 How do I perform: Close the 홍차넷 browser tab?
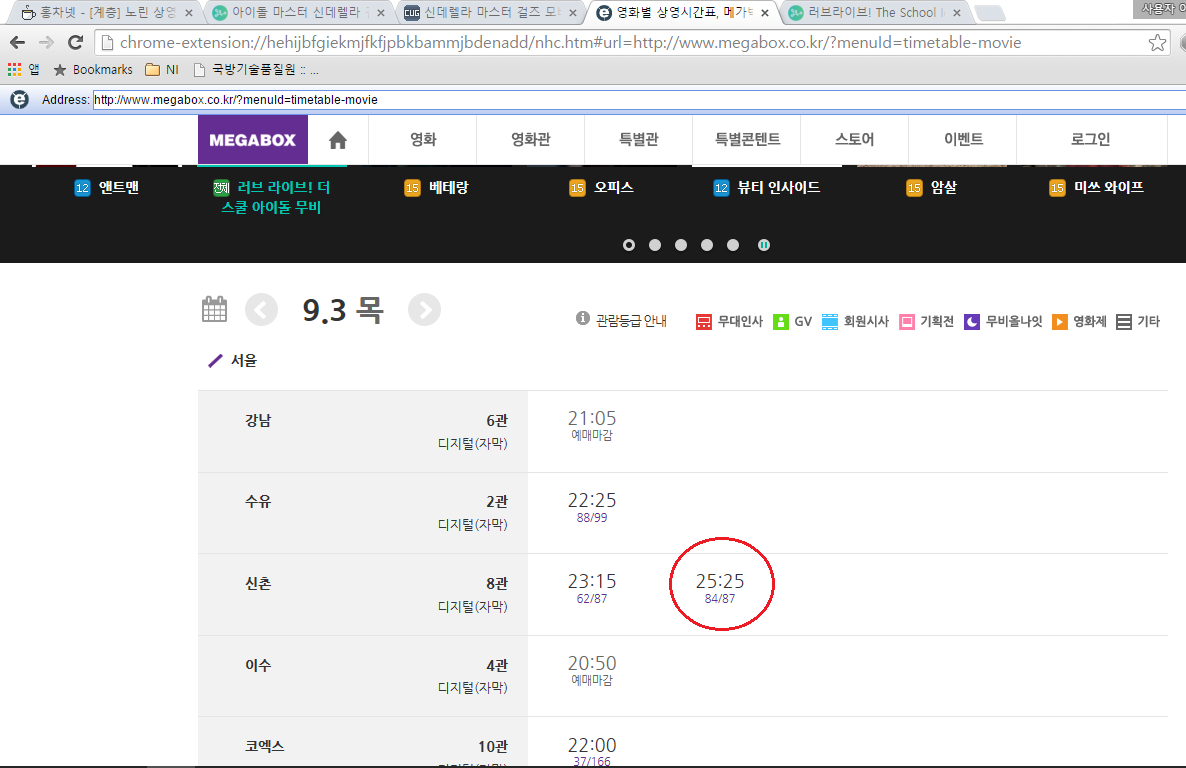(189, 13)
